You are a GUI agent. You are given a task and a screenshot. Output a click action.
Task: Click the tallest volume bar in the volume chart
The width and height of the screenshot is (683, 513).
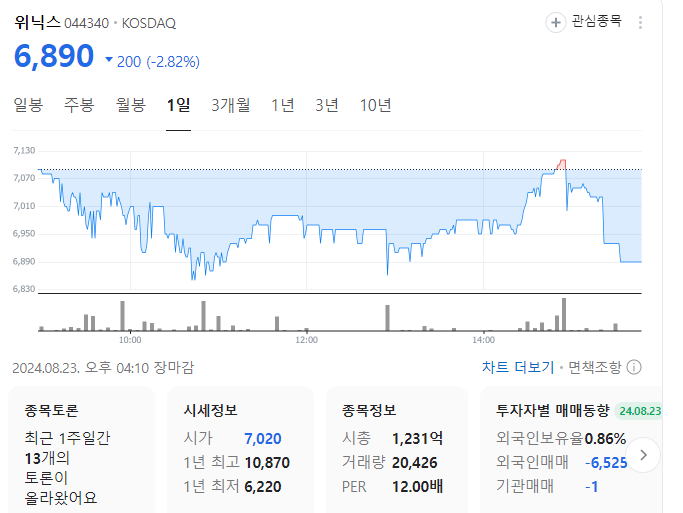click(564, 314)
